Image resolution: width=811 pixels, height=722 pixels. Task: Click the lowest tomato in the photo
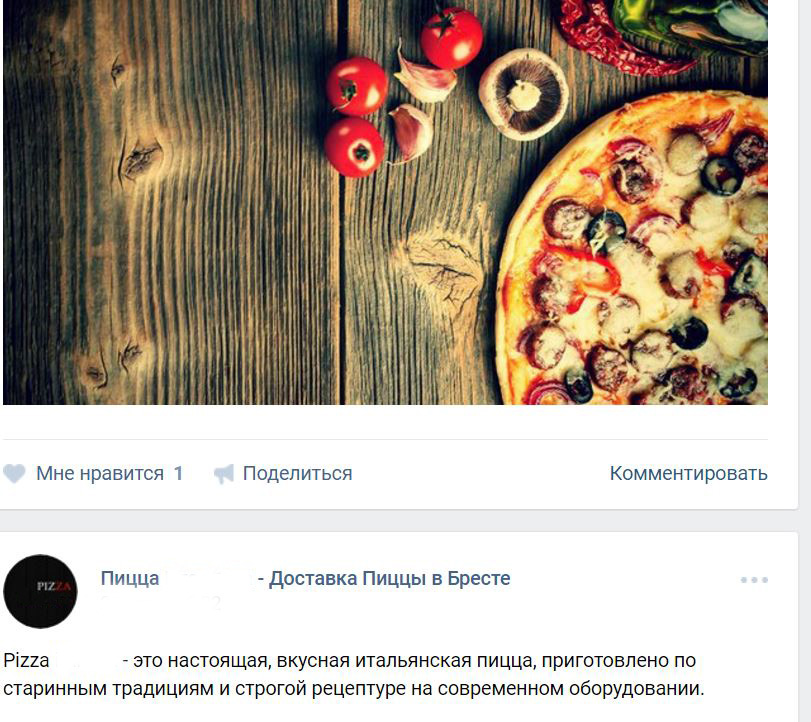coord(355,147)
